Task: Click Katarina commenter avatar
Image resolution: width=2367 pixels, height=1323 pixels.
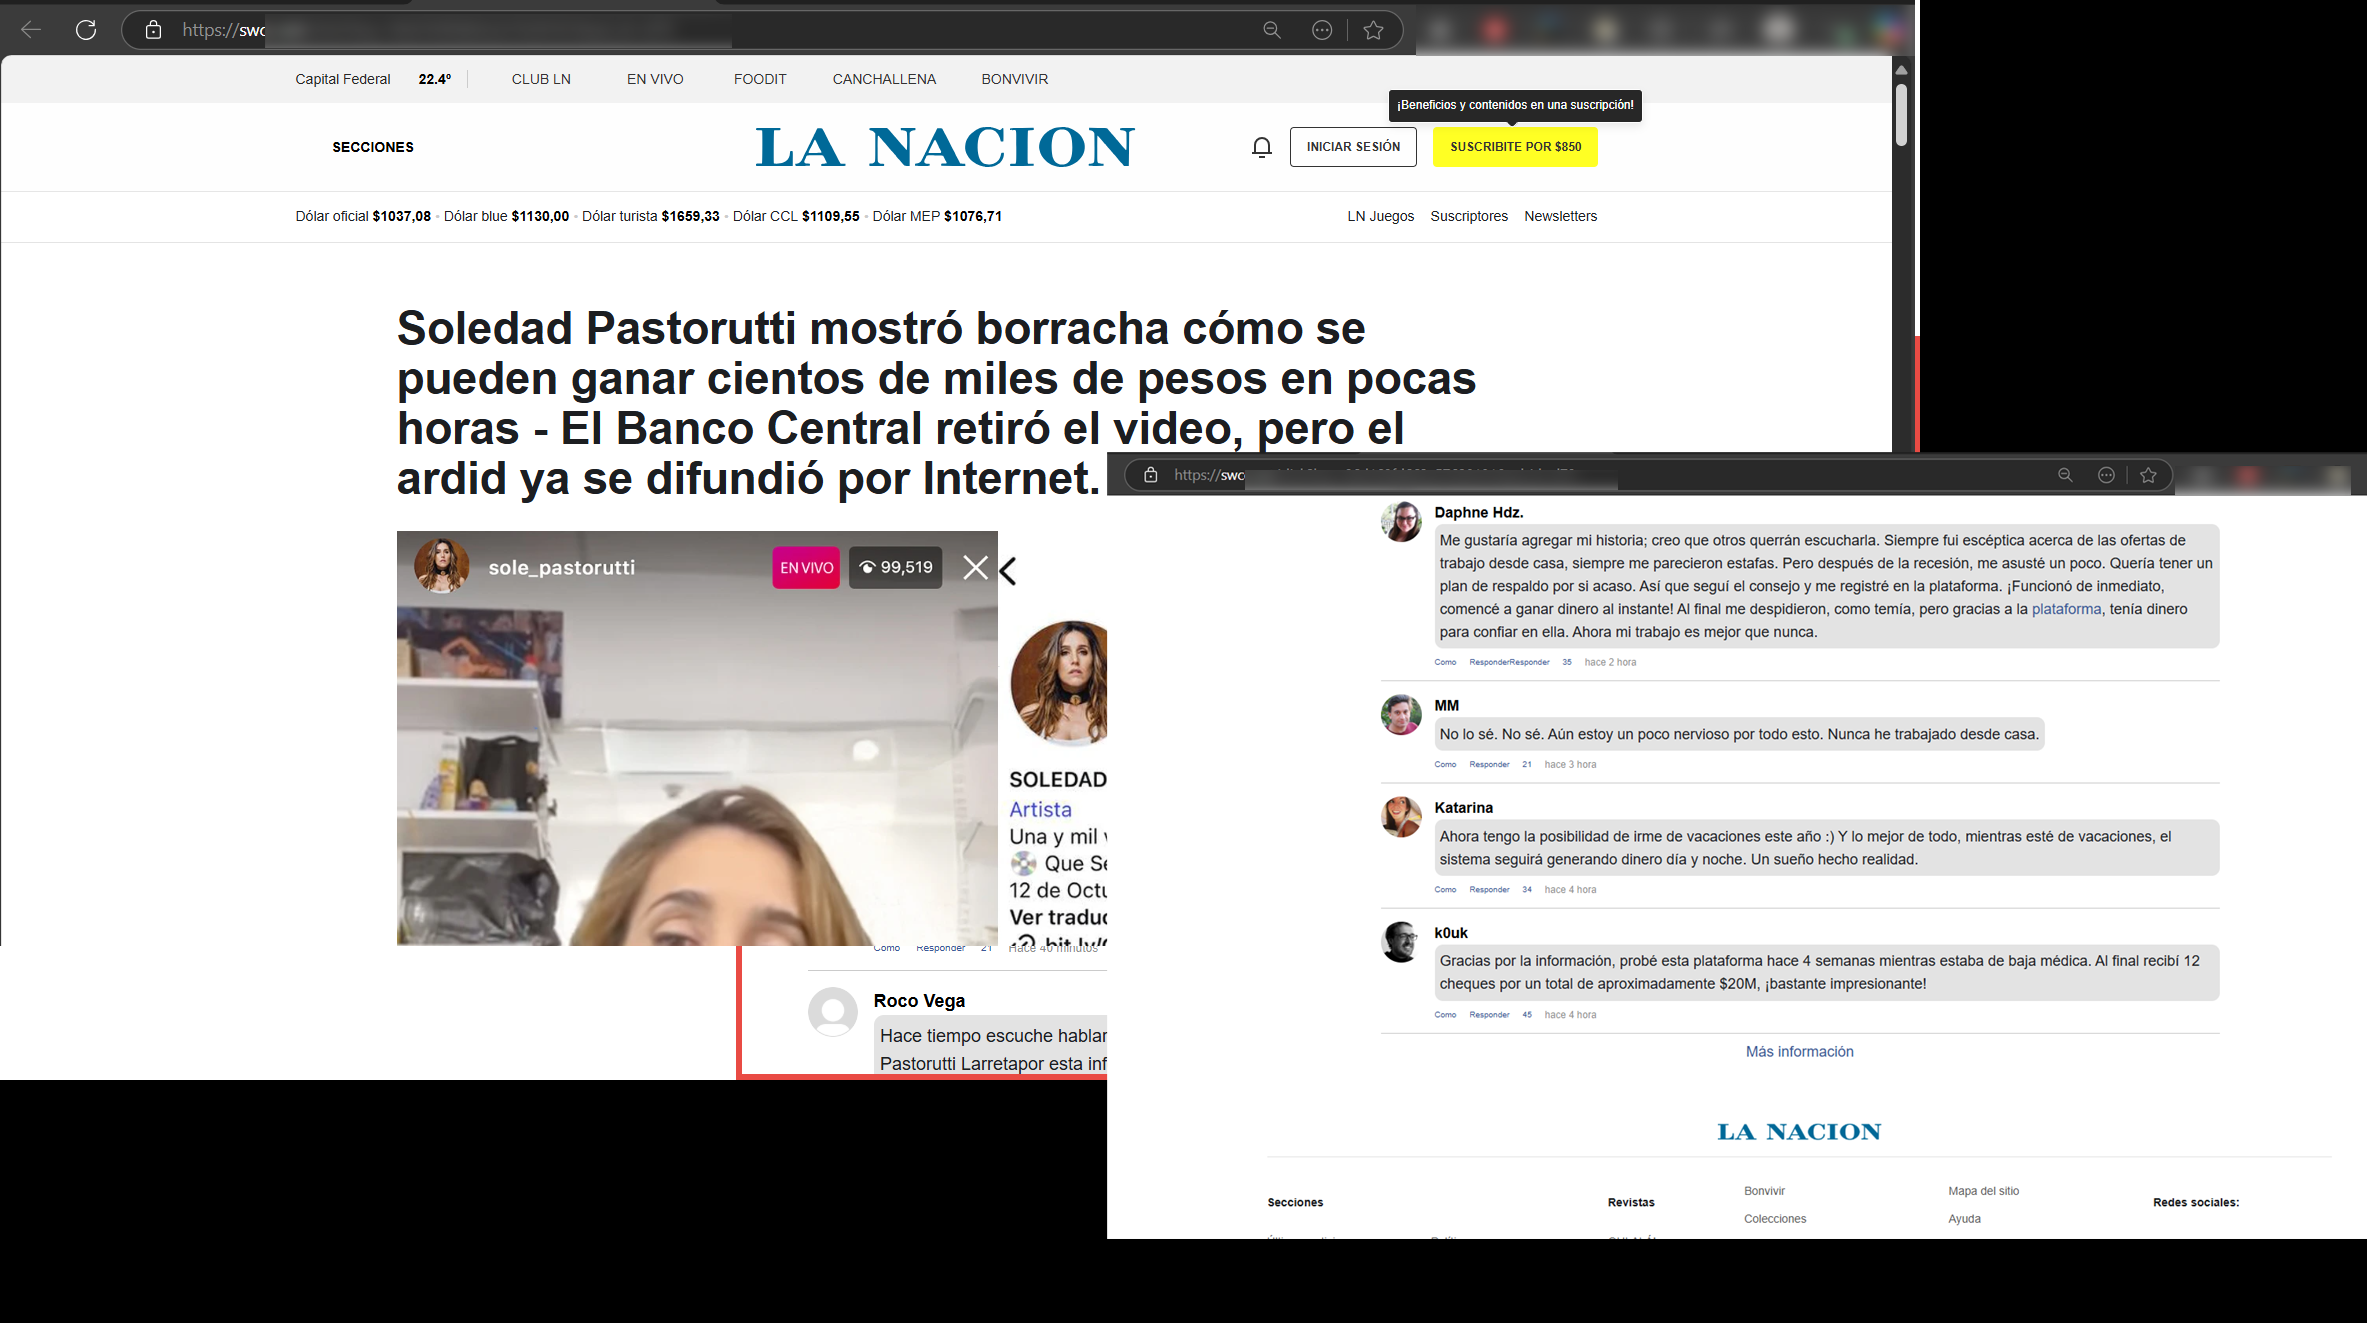Action: [x=1401, y=816]
